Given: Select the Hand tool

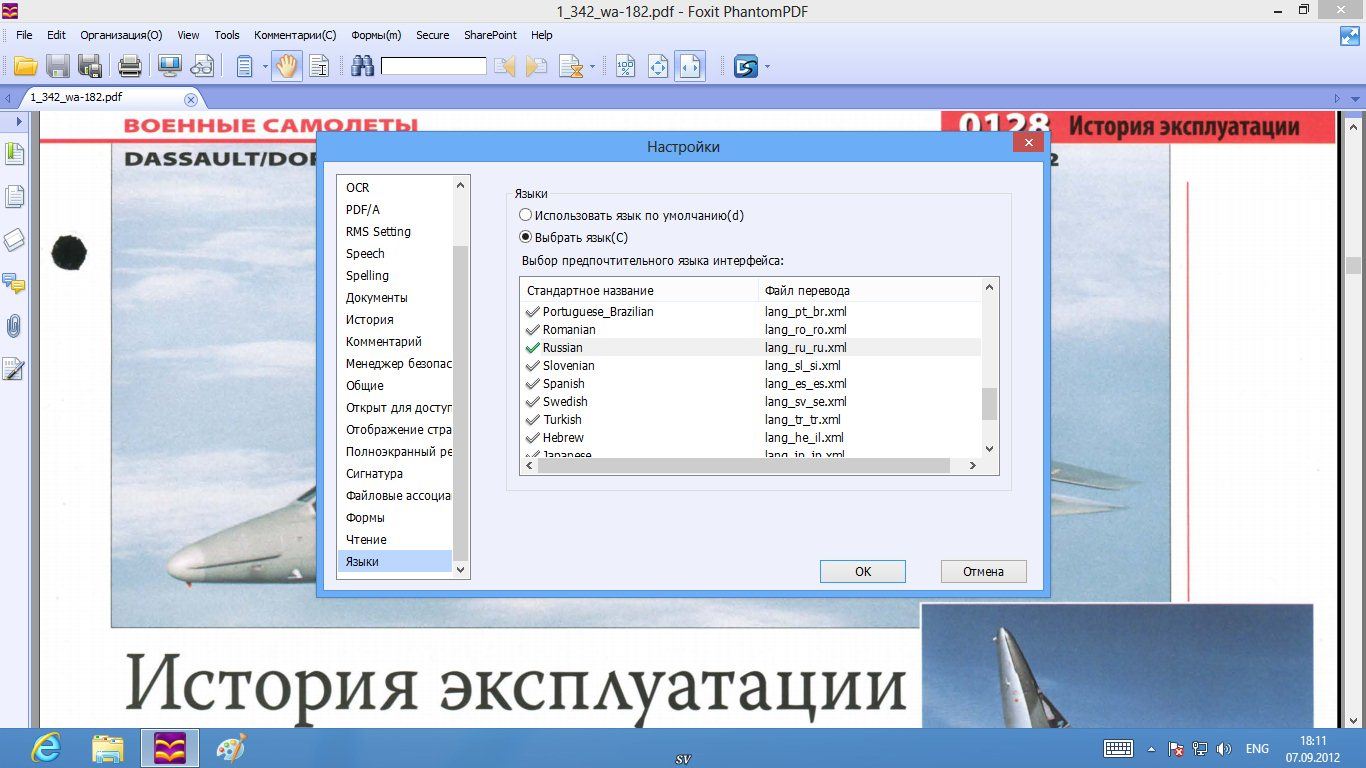Looking at the screenshot, I should 287,67.
